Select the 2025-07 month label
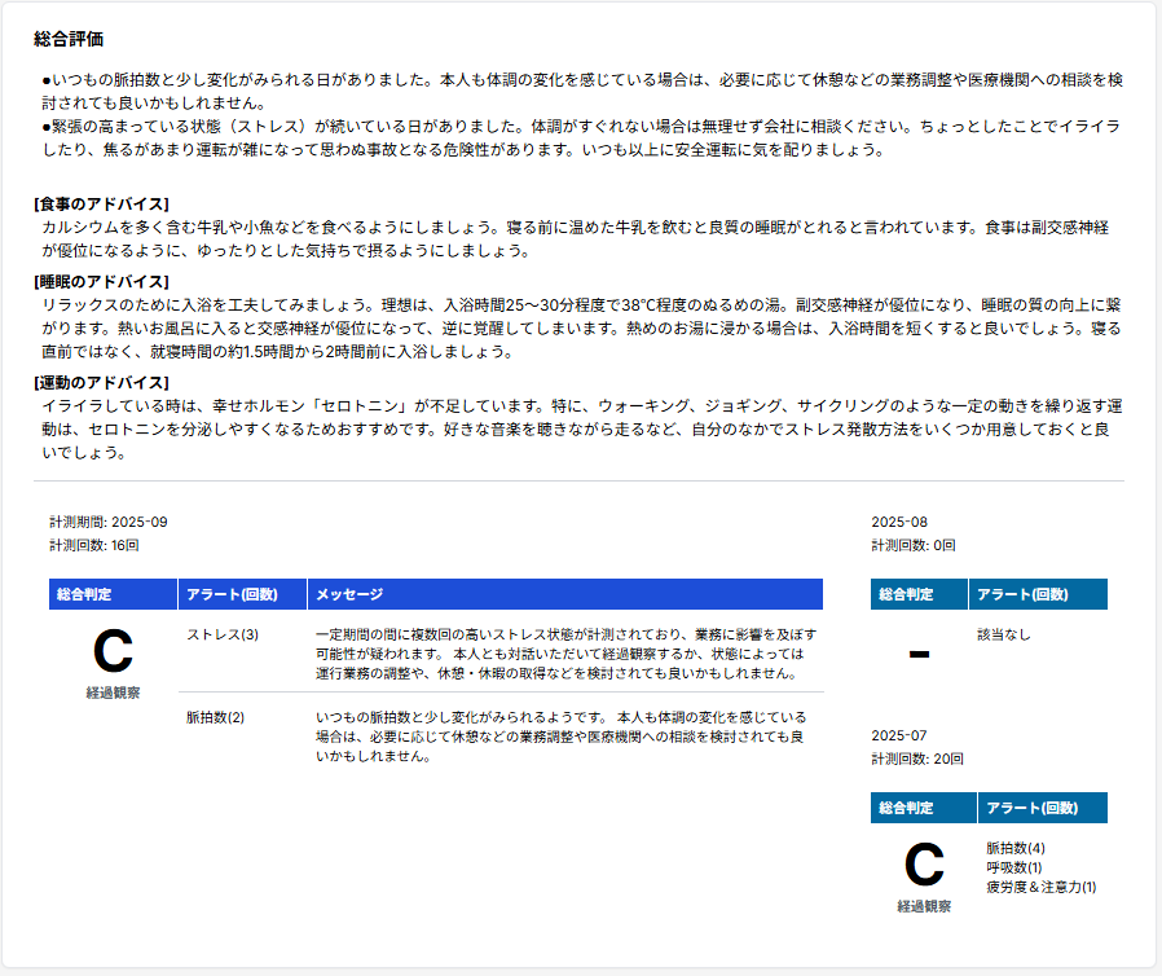 899,736
